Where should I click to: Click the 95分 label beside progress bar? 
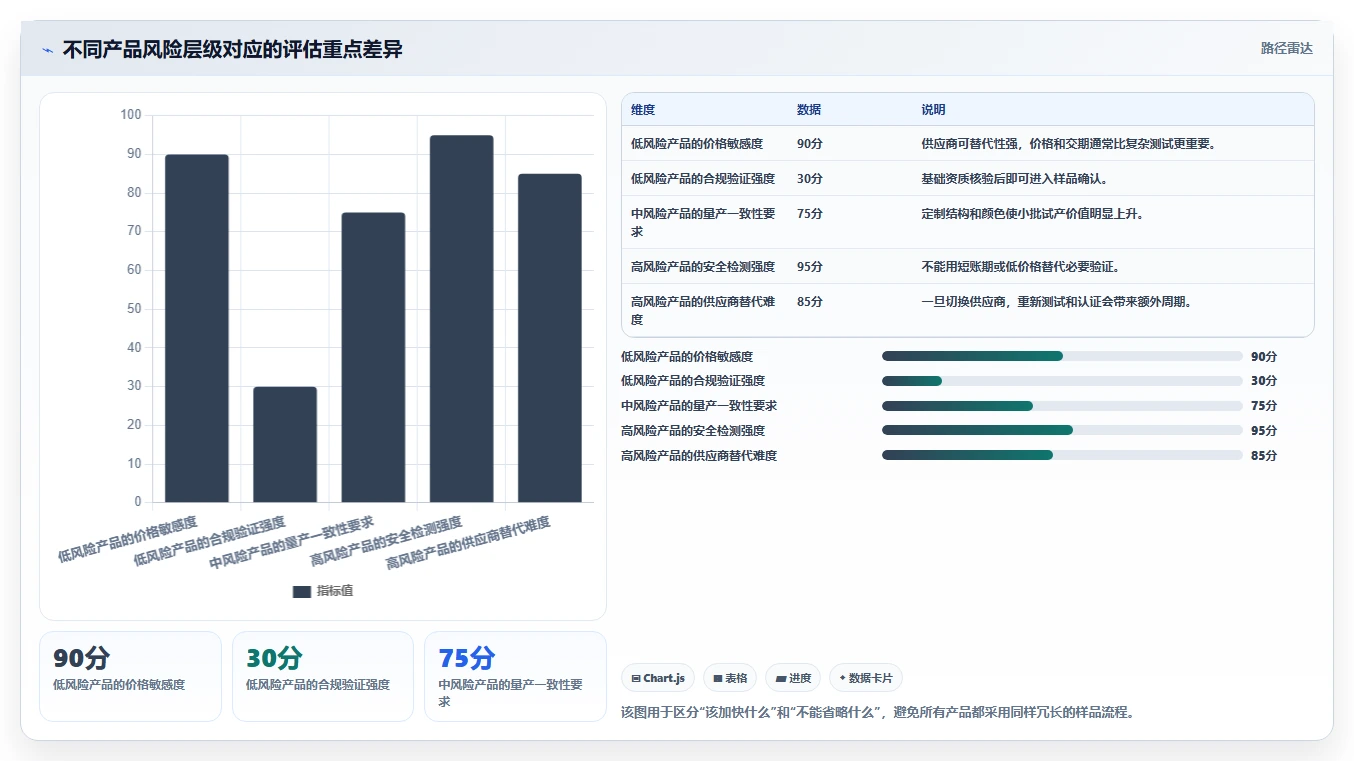click(x=1264, y=431)
